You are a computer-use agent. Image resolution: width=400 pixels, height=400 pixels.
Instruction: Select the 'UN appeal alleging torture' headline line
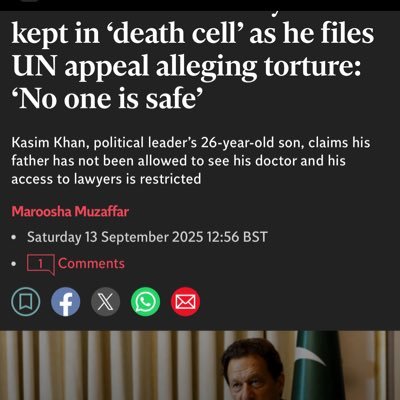pyautogui.click(x=187, y=66)
